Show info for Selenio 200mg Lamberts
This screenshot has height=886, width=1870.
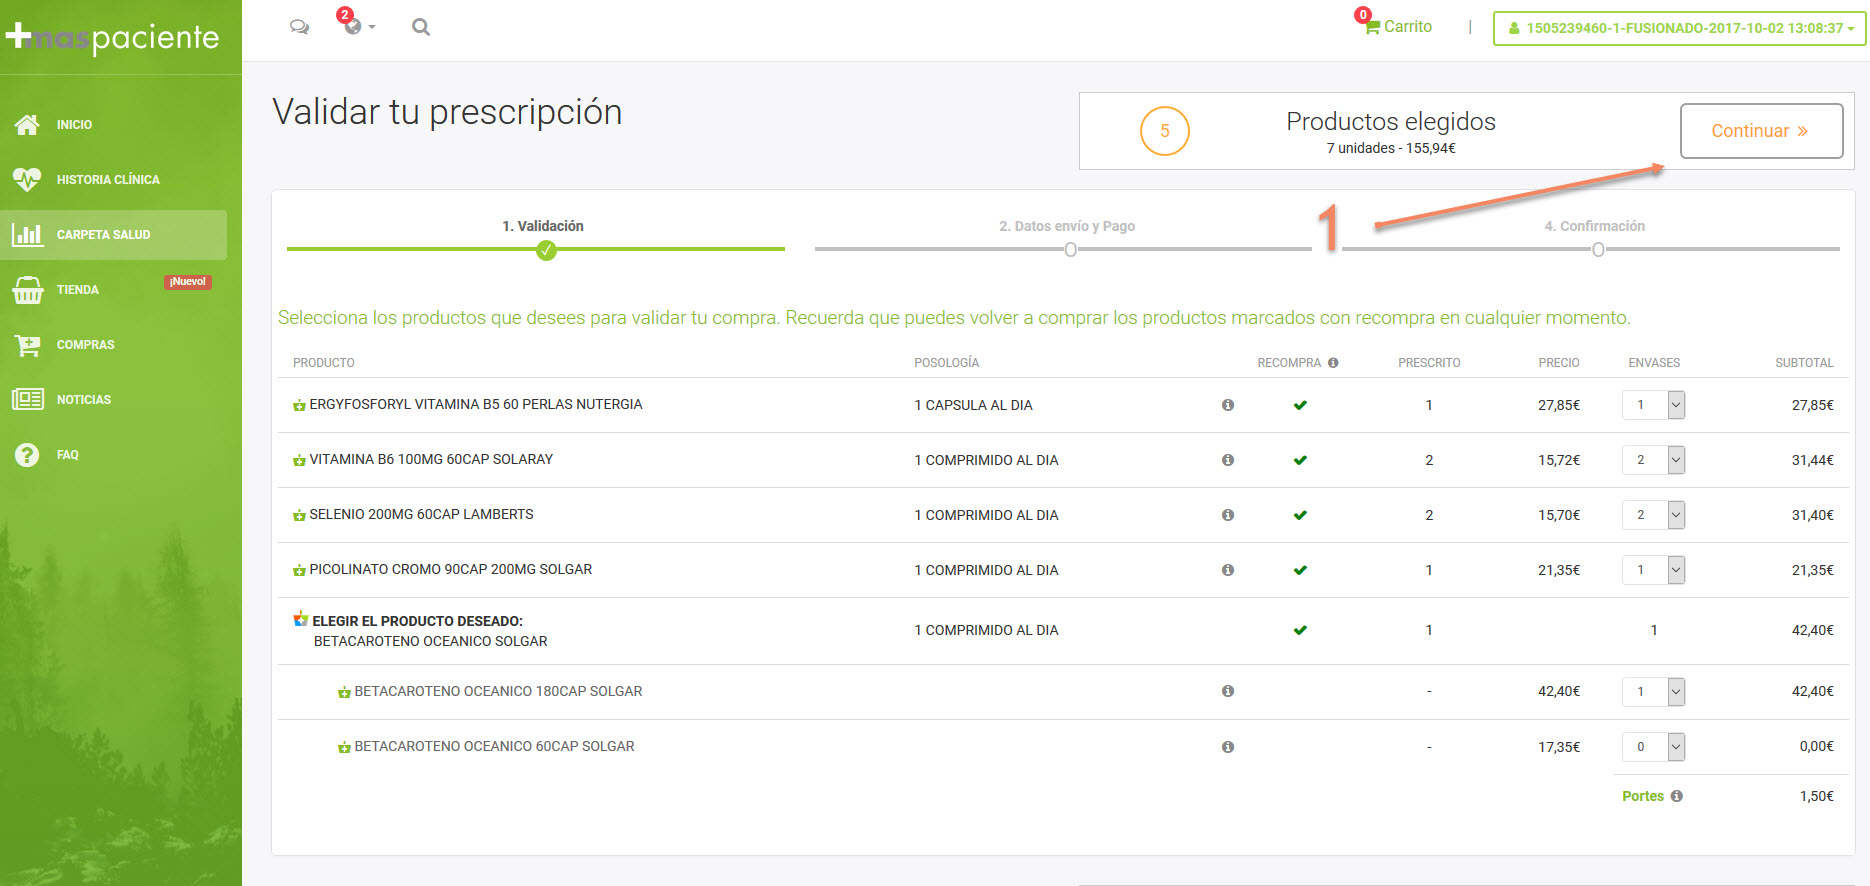pos(1228,515)
